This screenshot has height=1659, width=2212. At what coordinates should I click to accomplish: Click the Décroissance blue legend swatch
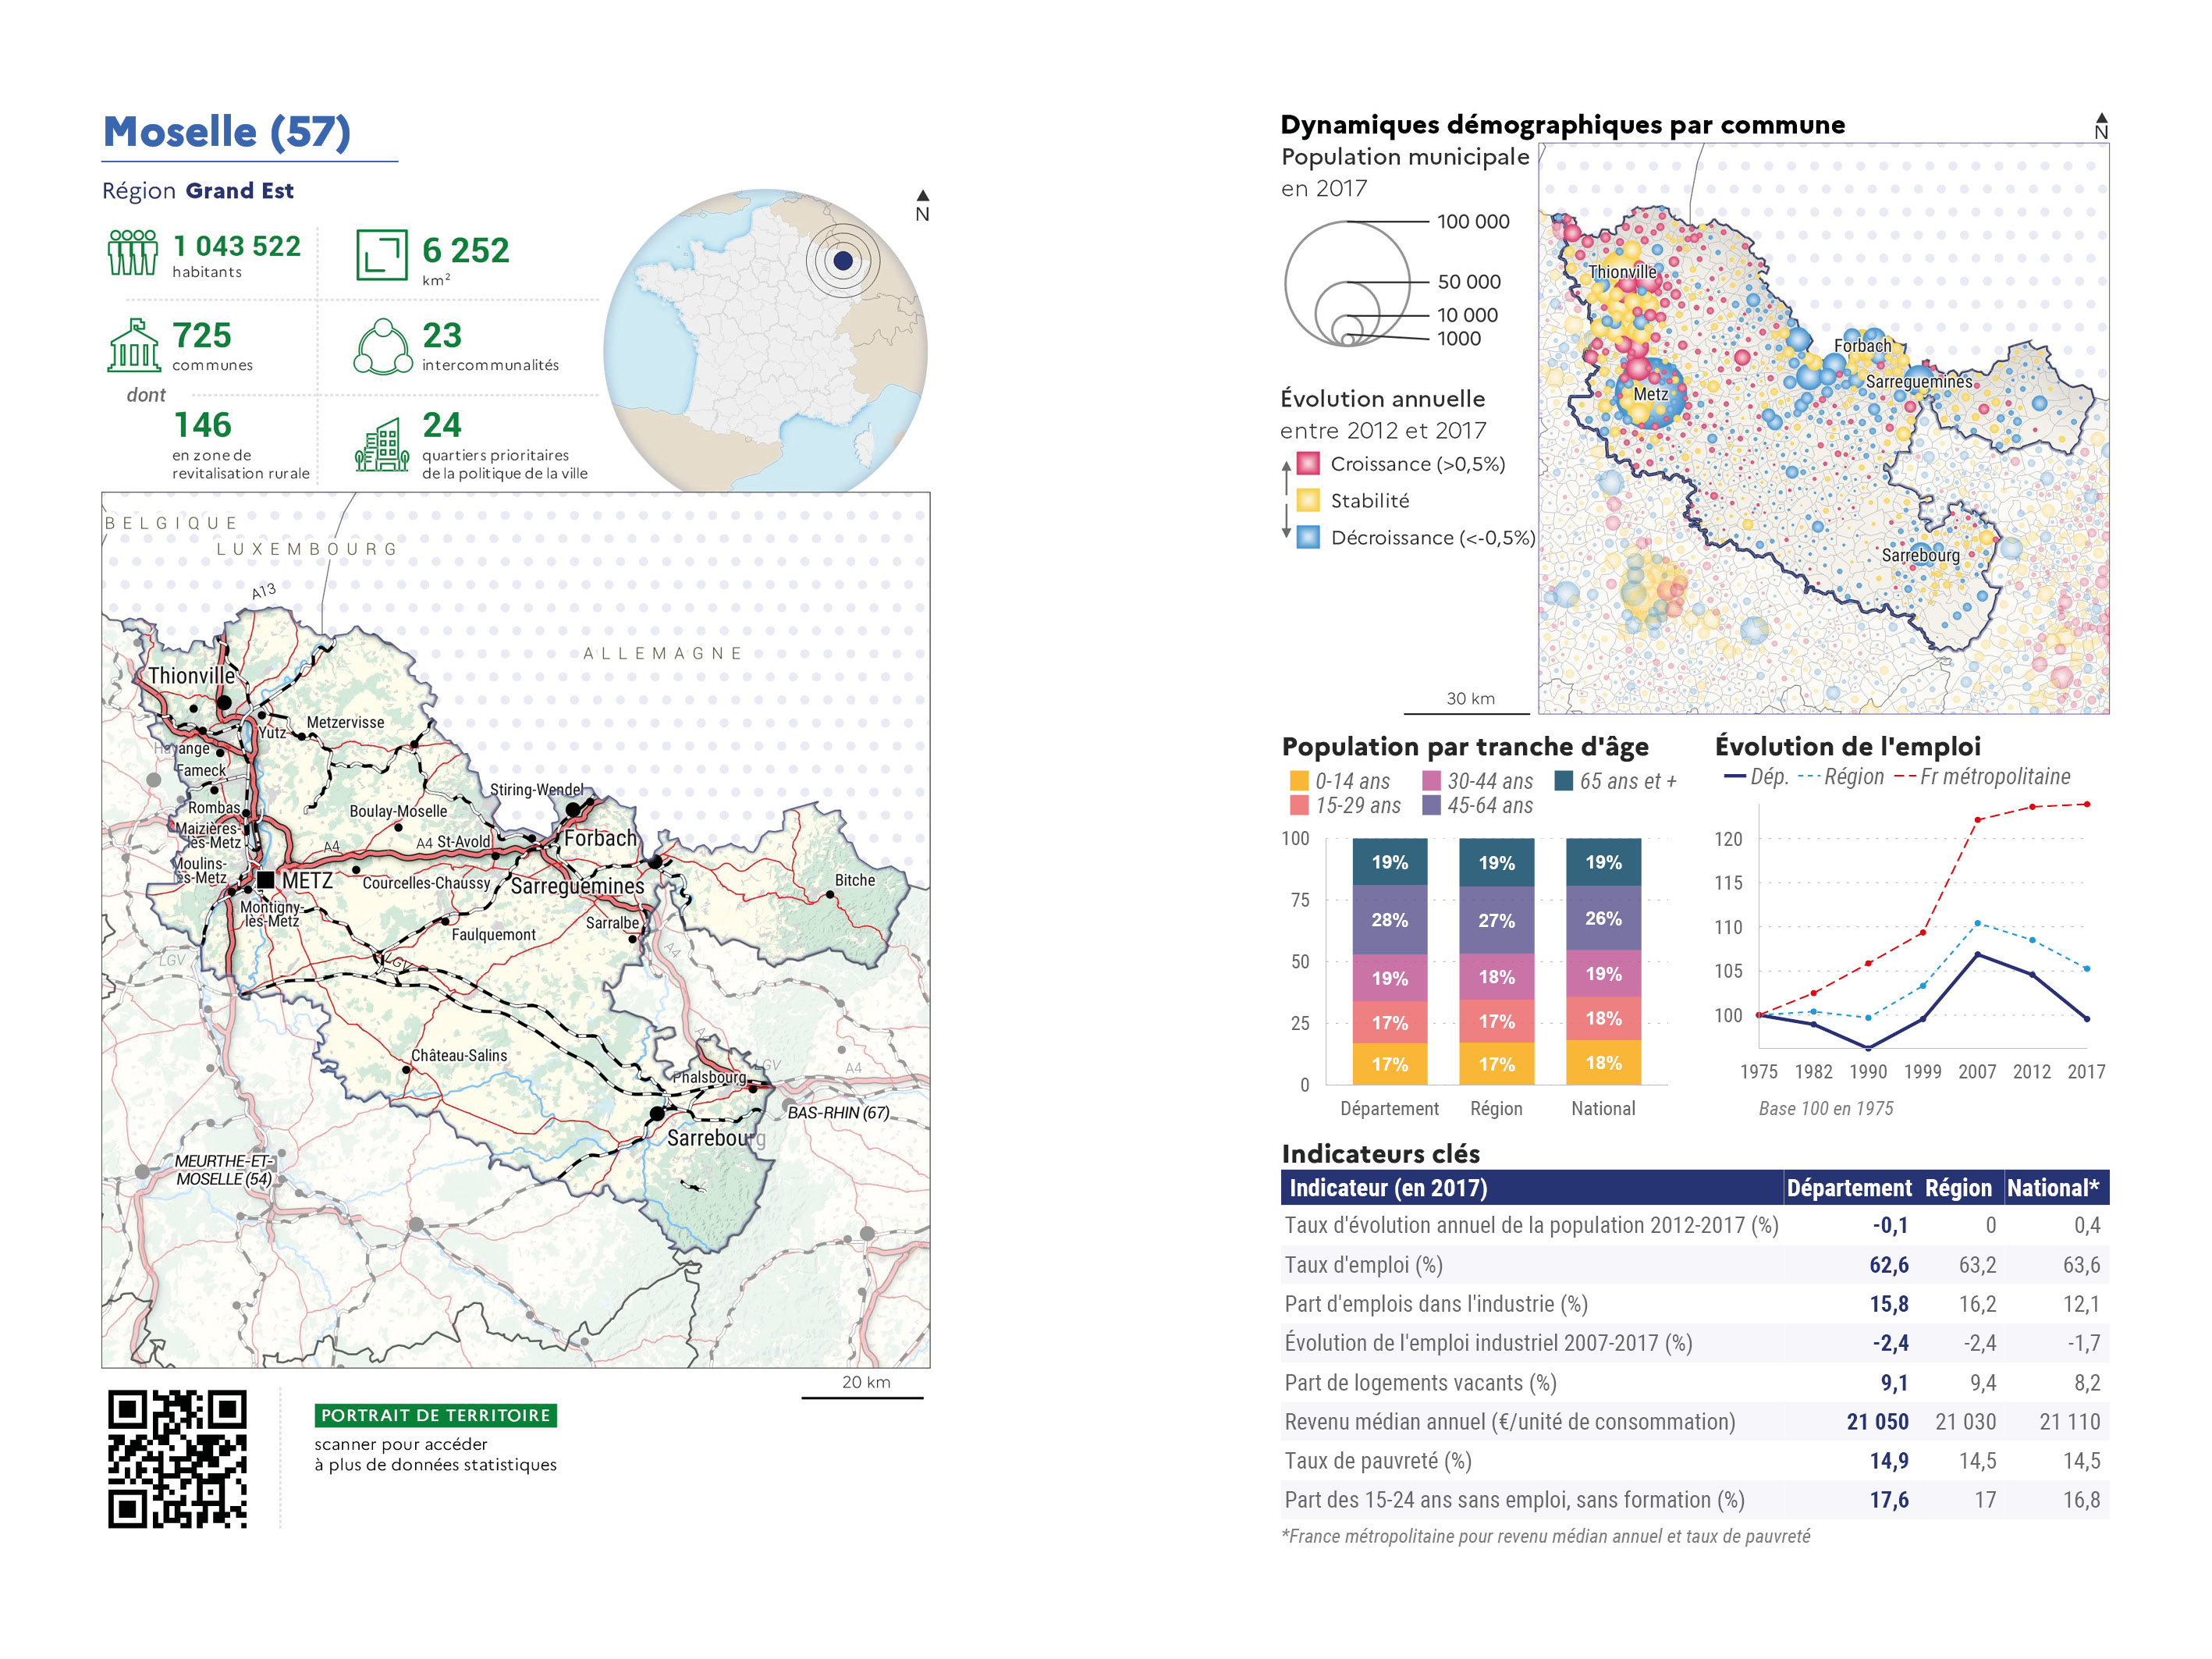[1308, 538]
